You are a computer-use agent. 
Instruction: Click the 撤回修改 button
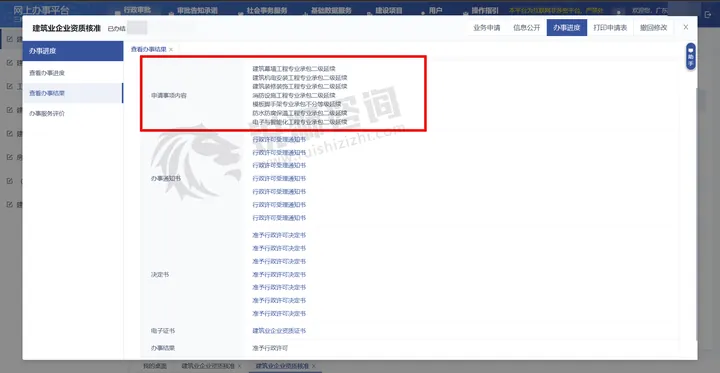click(653, 28)
